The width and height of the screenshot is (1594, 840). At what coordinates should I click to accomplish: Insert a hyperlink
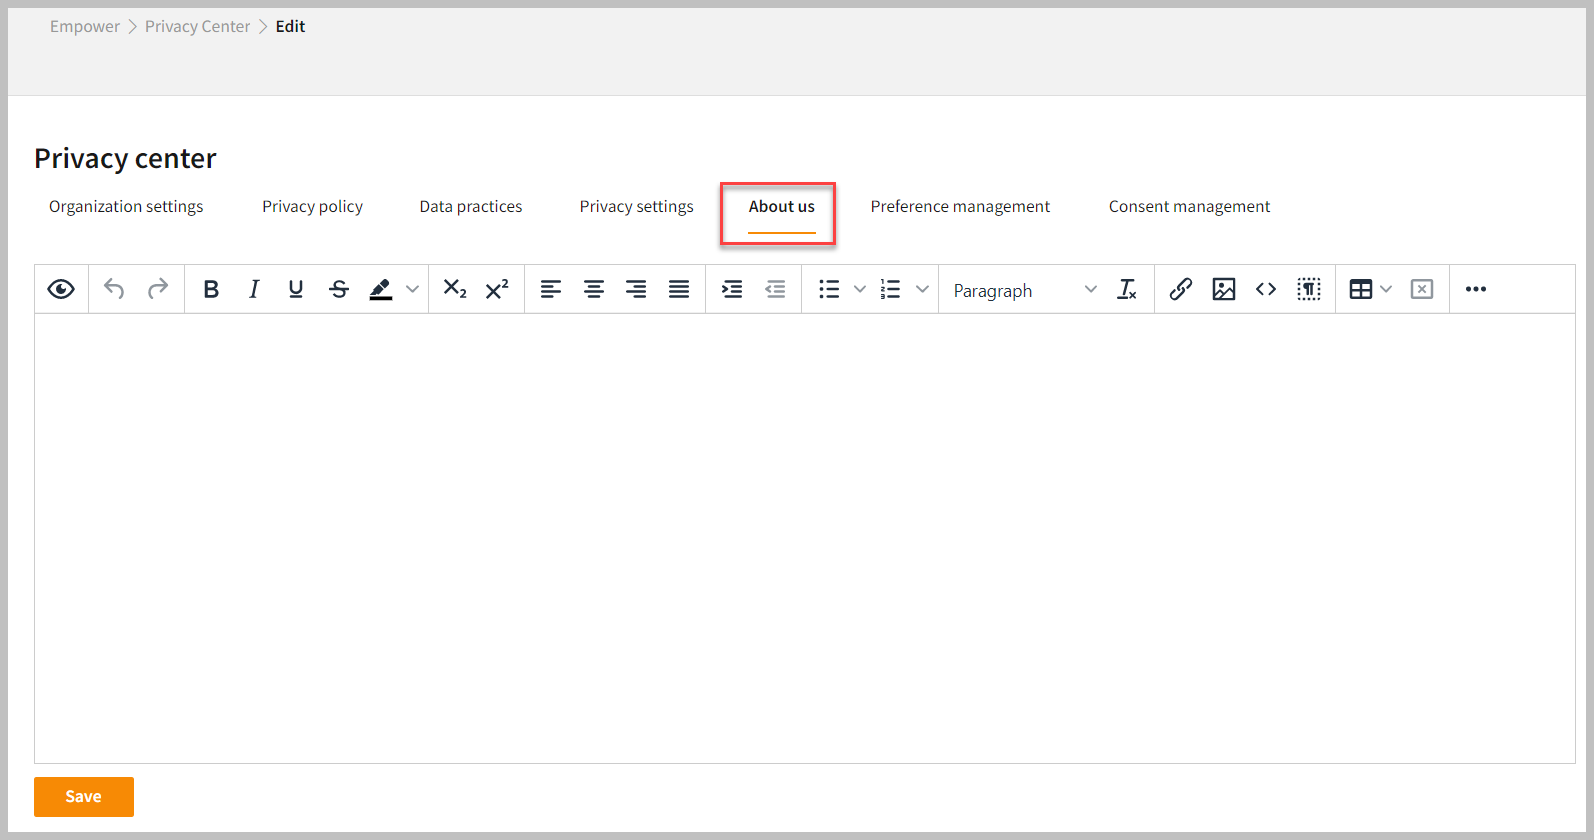click(1180, 289)
